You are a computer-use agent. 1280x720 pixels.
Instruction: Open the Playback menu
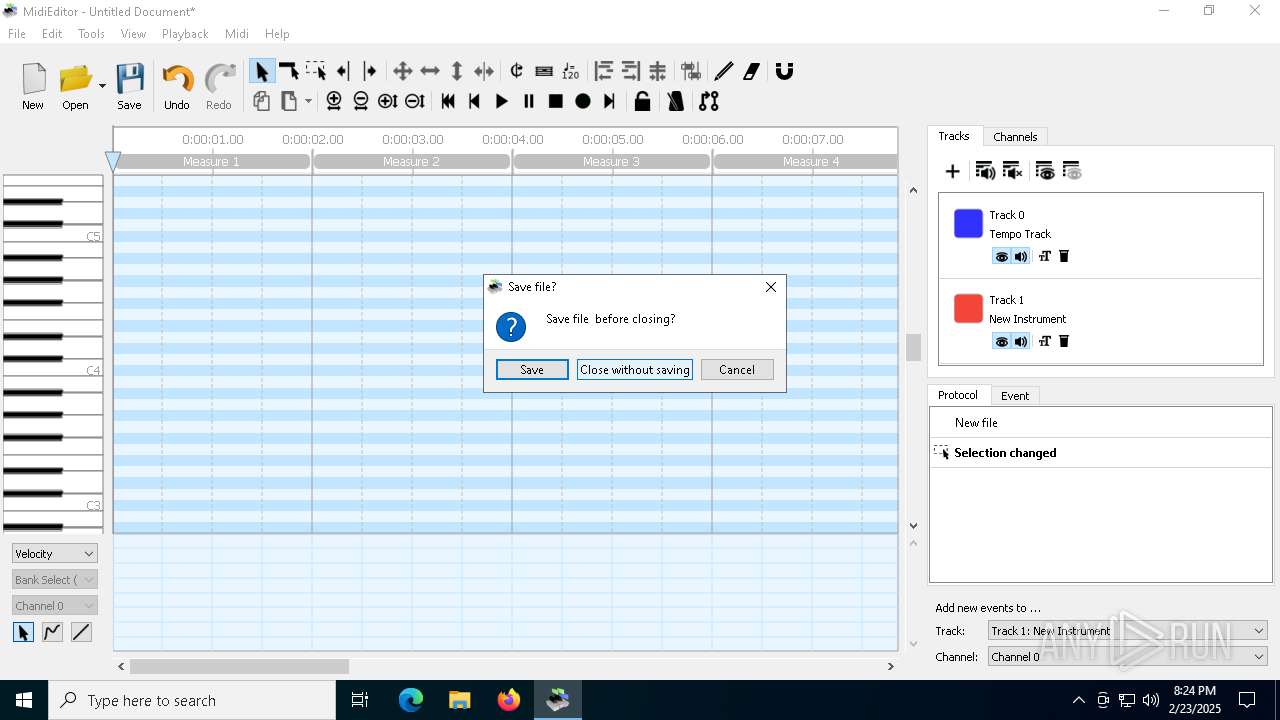185,34
